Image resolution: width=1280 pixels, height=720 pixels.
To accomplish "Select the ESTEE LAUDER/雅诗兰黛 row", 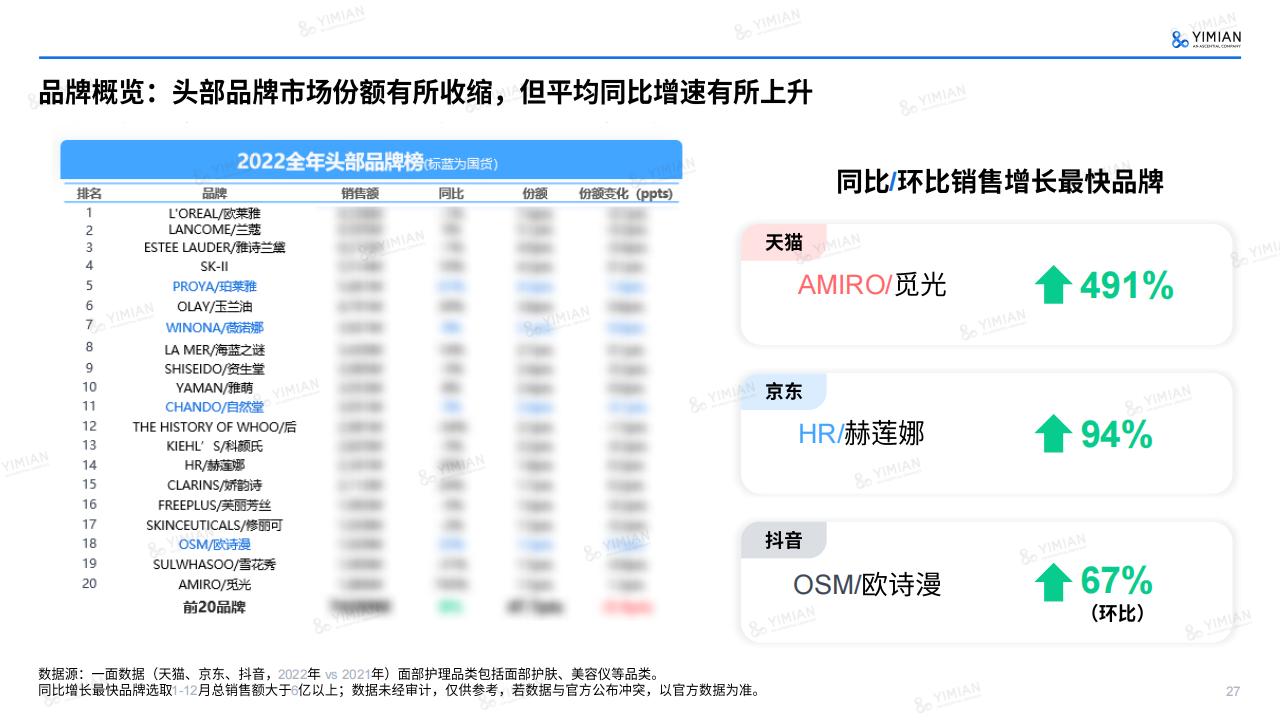I will click(370, 247).
